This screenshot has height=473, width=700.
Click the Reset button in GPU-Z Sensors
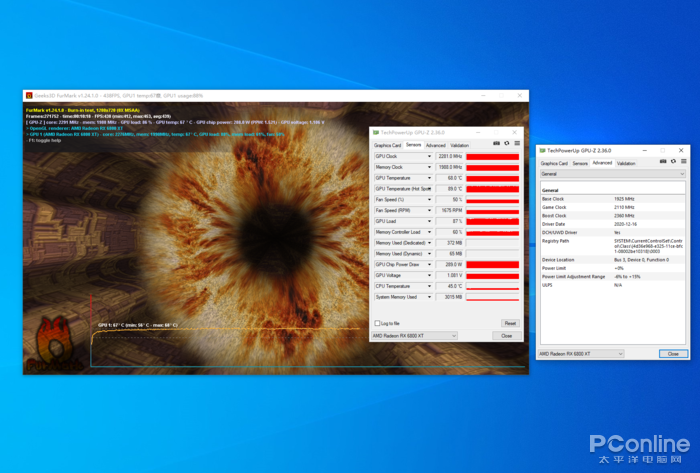pos(510,323)
